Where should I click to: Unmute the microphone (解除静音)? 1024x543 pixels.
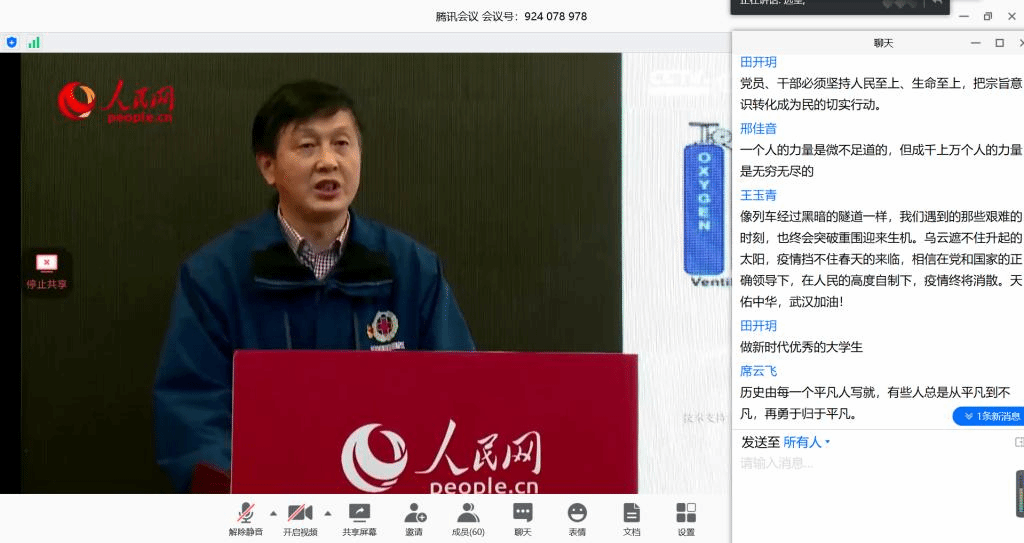click(x=245, y=517)
